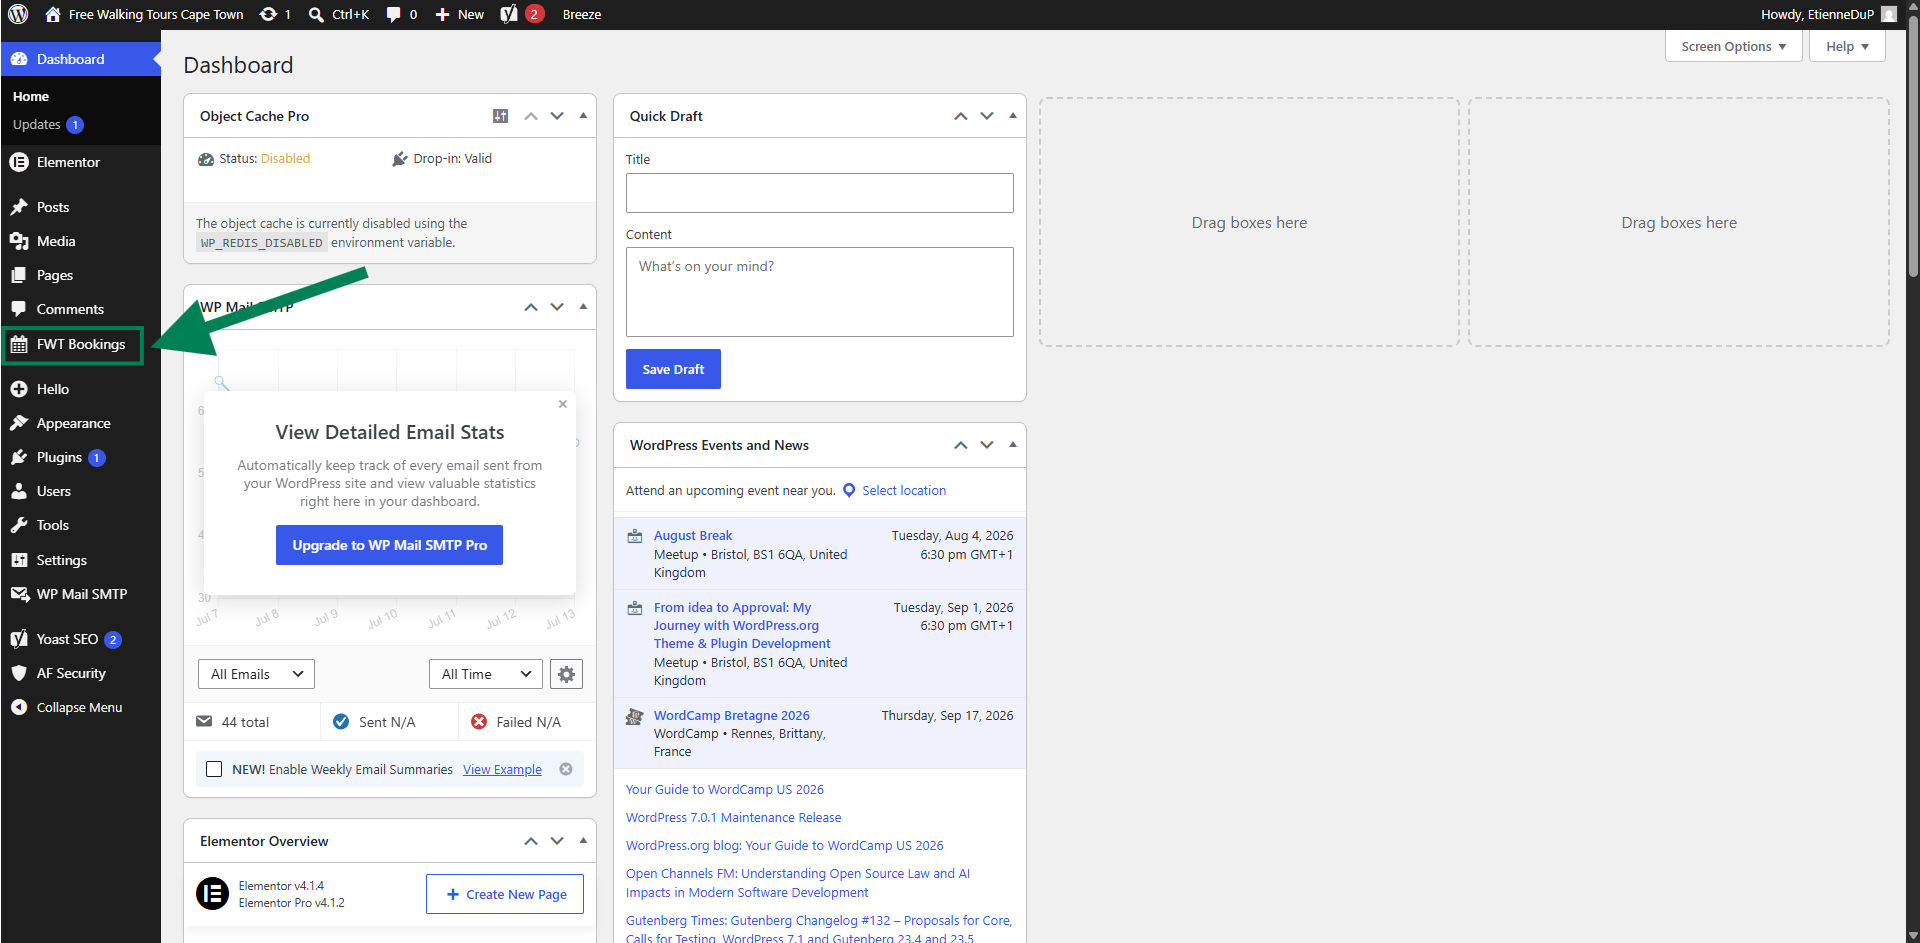Click Upgrade to WP Mail SMTP Pro

click(x=389, y=545)
